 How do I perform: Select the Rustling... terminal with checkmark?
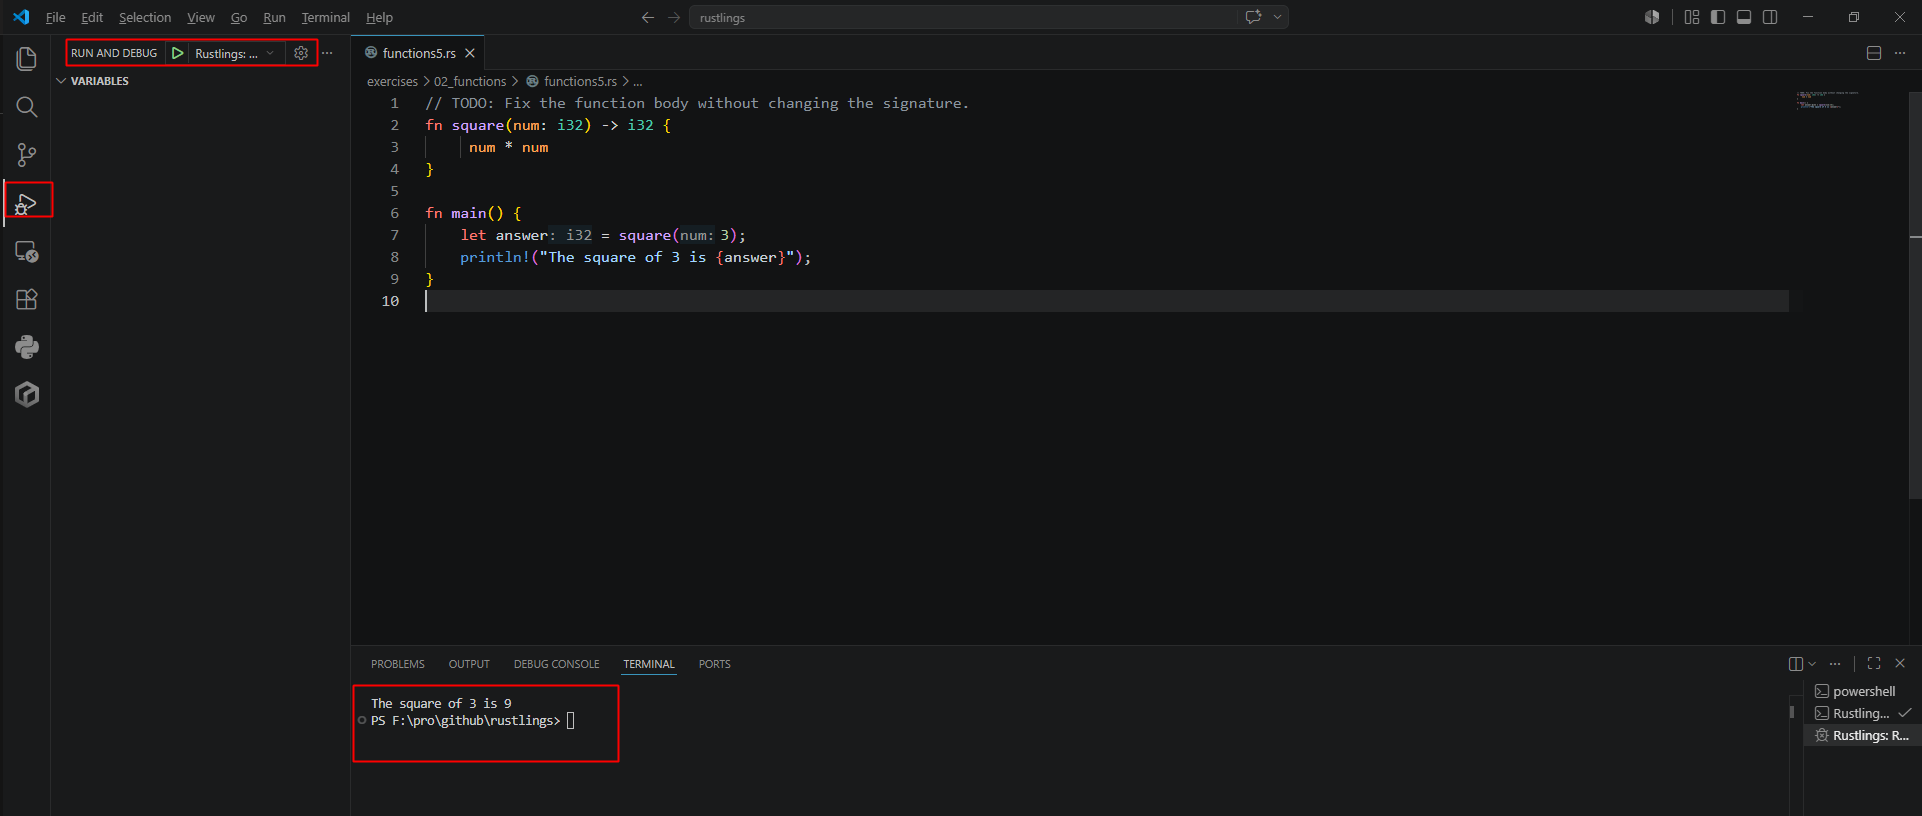(x=1862, y=713)
